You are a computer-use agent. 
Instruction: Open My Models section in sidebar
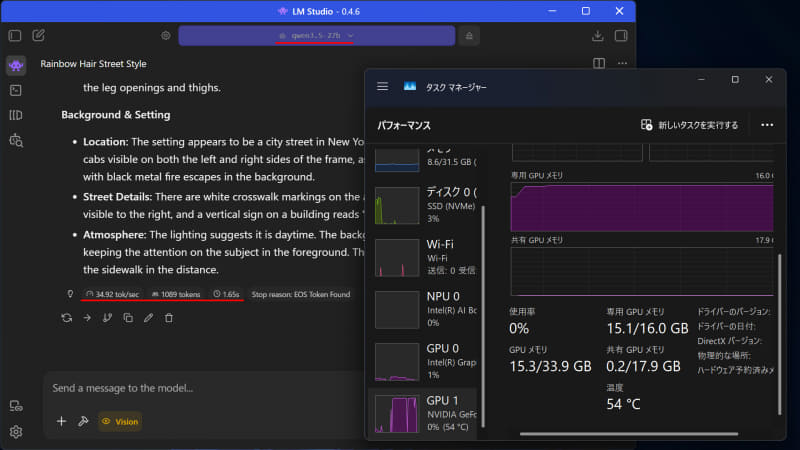(16, 115)
